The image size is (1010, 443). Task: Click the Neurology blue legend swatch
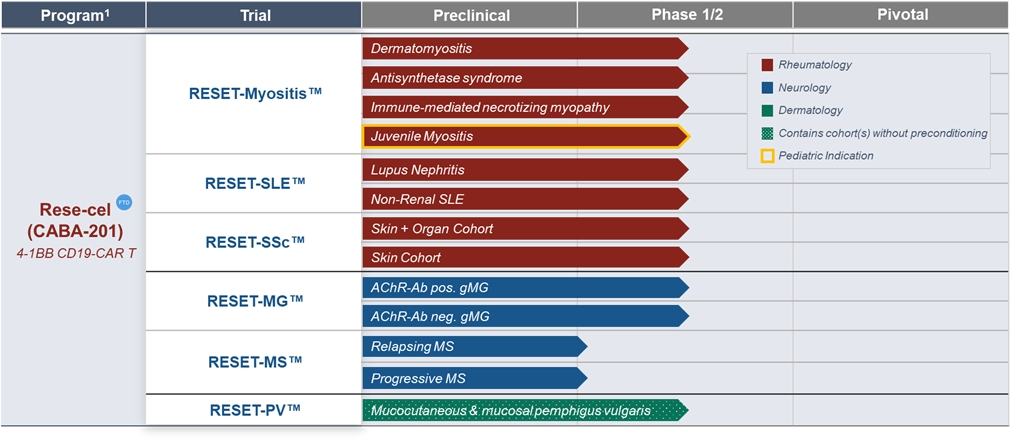click(x=767, y=88)
